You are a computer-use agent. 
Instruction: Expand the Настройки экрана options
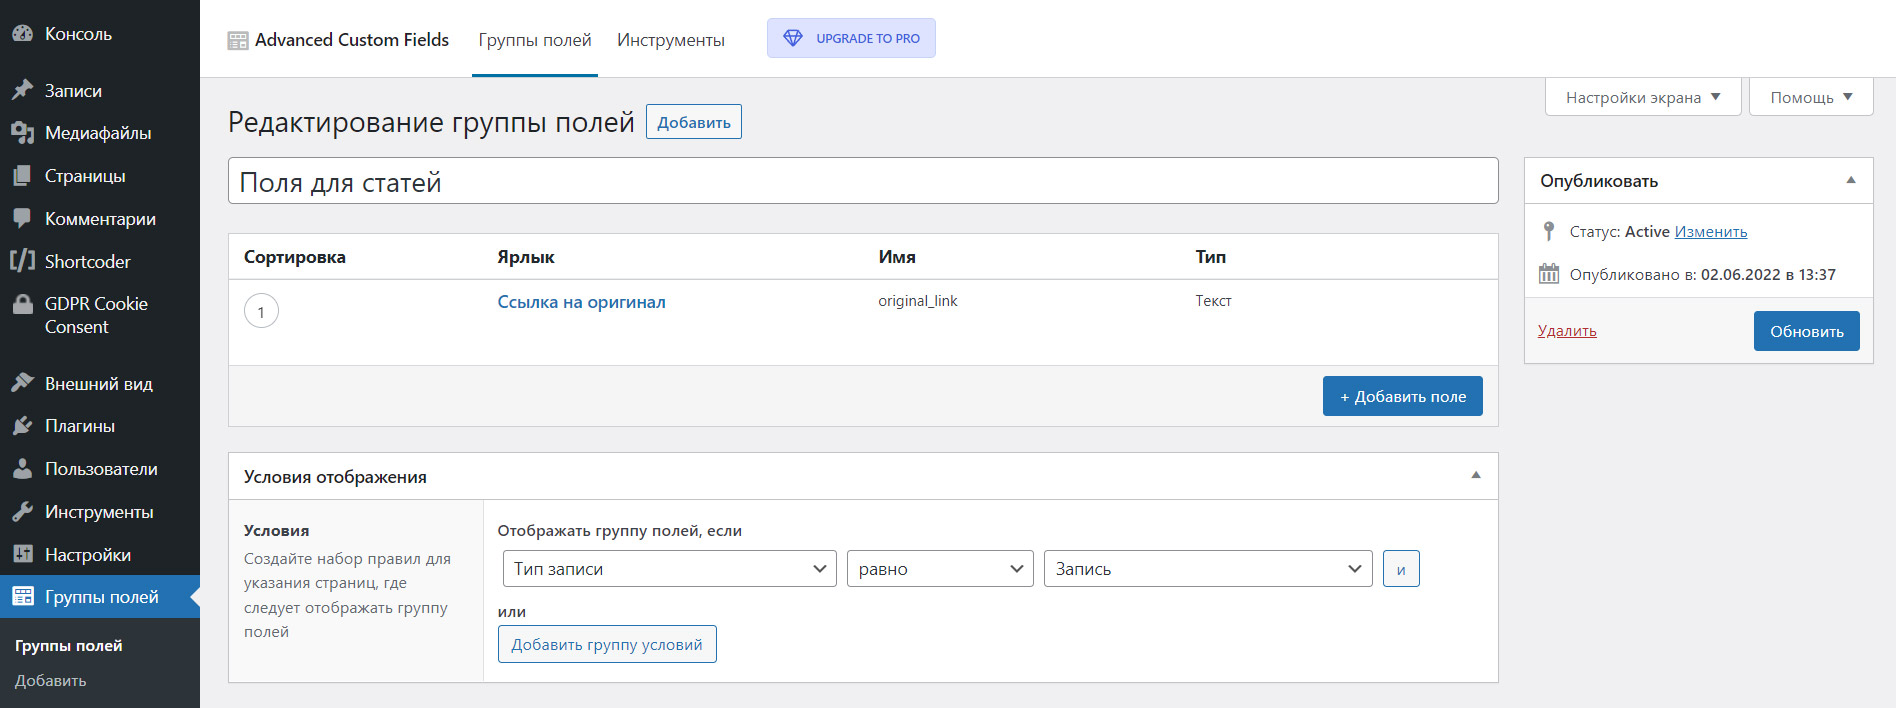coord(1642,97)
